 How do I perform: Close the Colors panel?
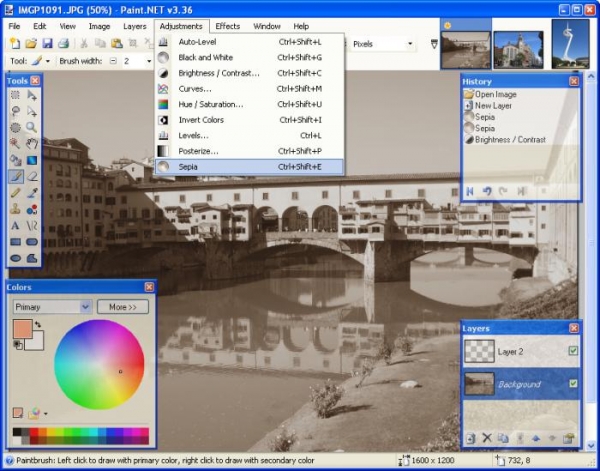(149, 287)
